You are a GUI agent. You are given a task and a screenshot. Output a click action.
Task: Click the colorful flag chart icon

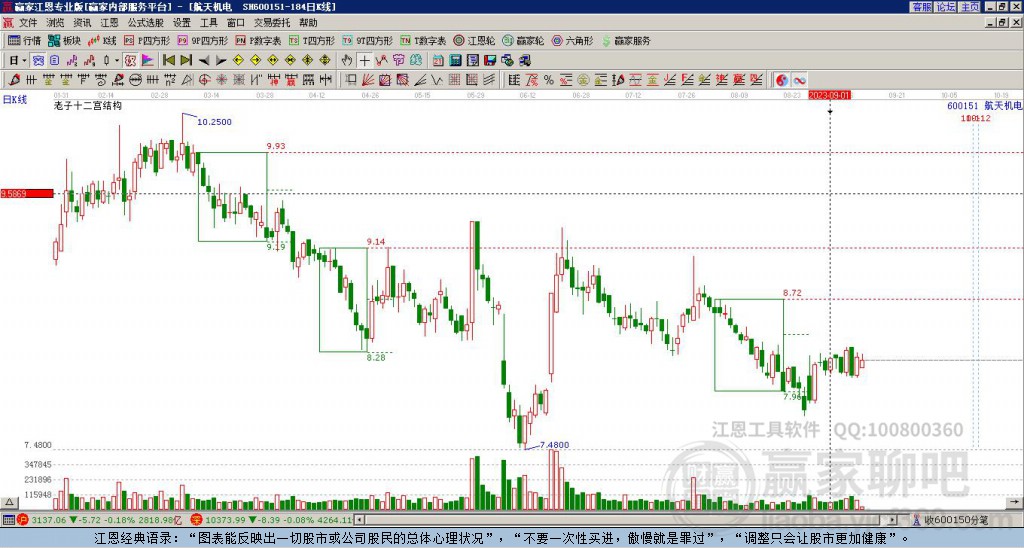[148, 60]
